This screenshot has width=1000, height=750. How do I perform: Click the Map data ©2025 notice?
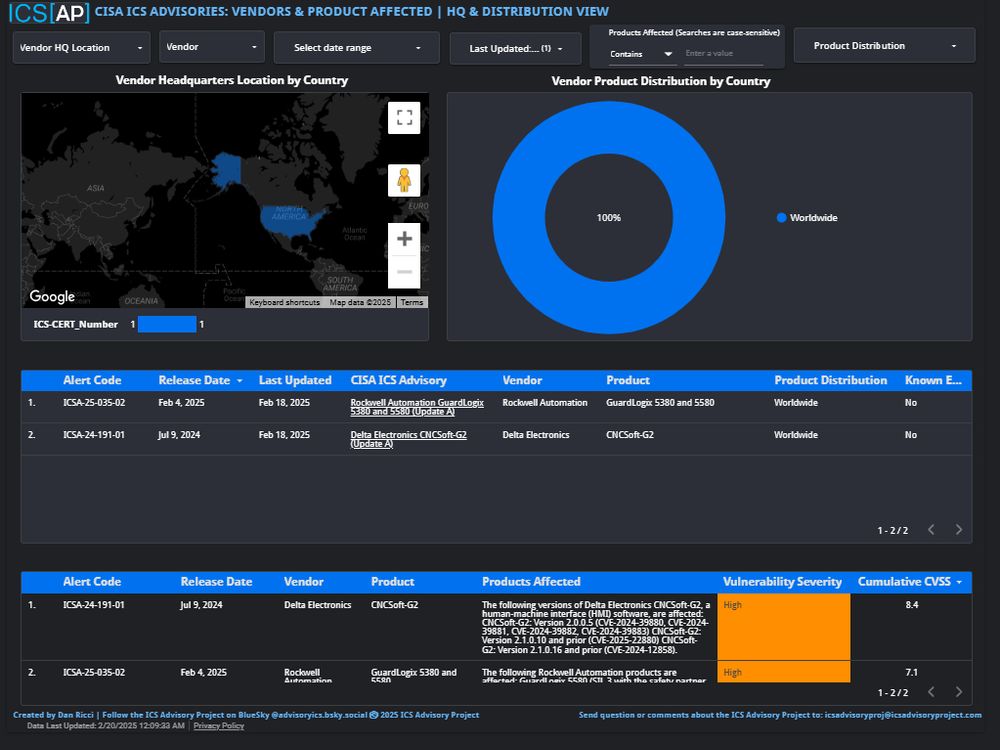tap(360, 302)
